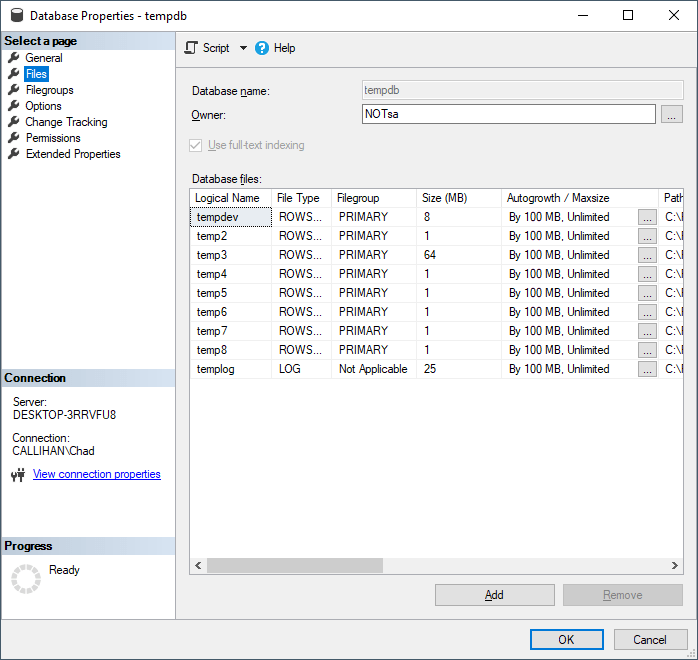Click the connection properties network icon
This screenshot has width=698, height=660.
pyautogui.click(x=17, y=475)
